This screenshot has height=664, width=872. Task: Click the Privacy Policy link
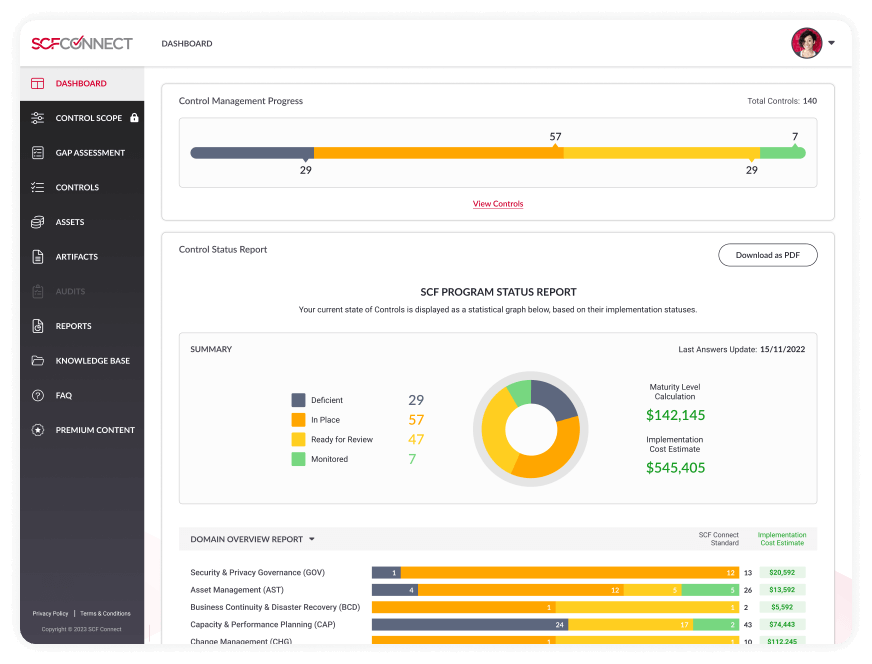(50, 613)
